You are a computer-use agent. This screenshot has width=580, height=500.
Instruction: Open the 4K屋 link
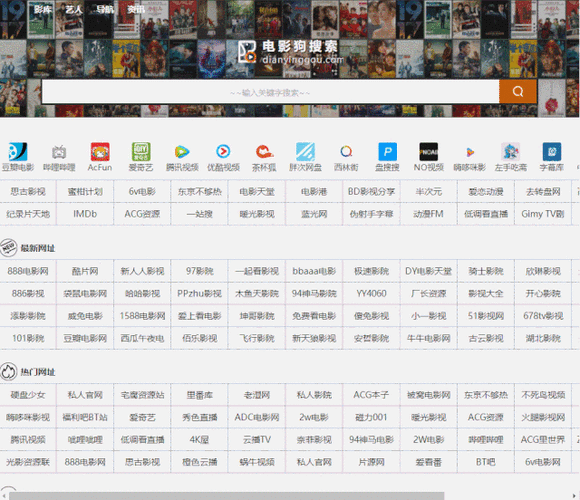pos(200,440)
